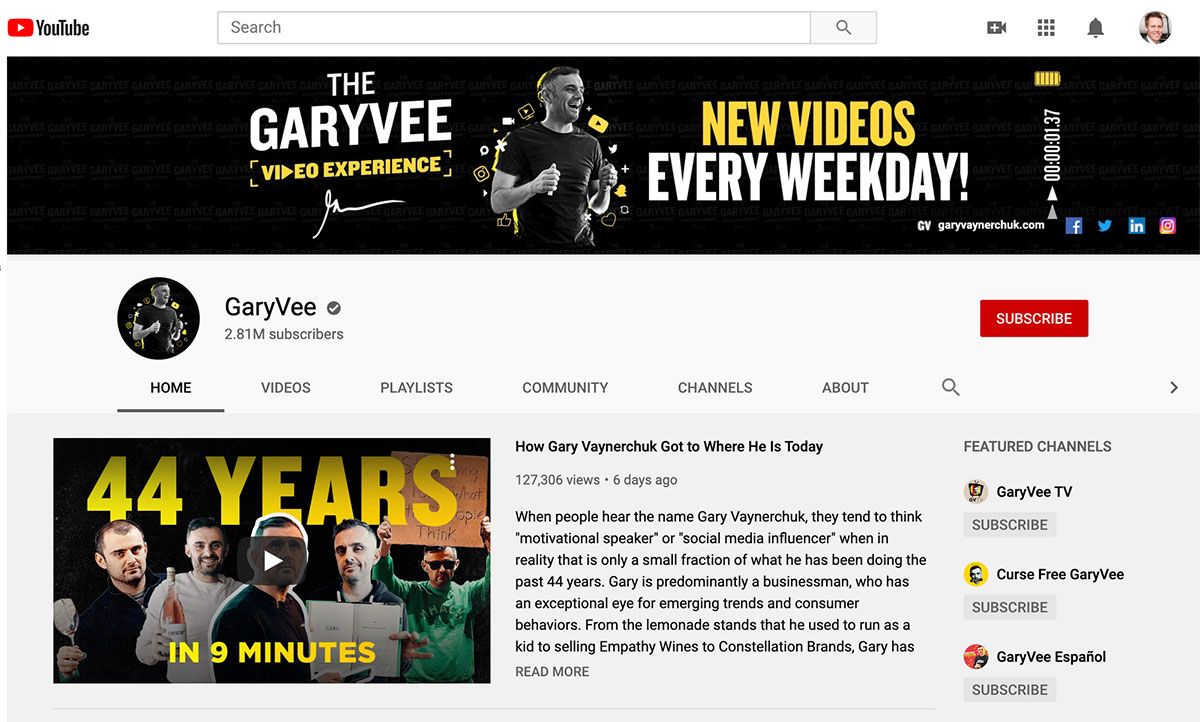Click the 44 Years video thumbnail image
This screenshot has height=722, width=1200.
tap(272, 561)
